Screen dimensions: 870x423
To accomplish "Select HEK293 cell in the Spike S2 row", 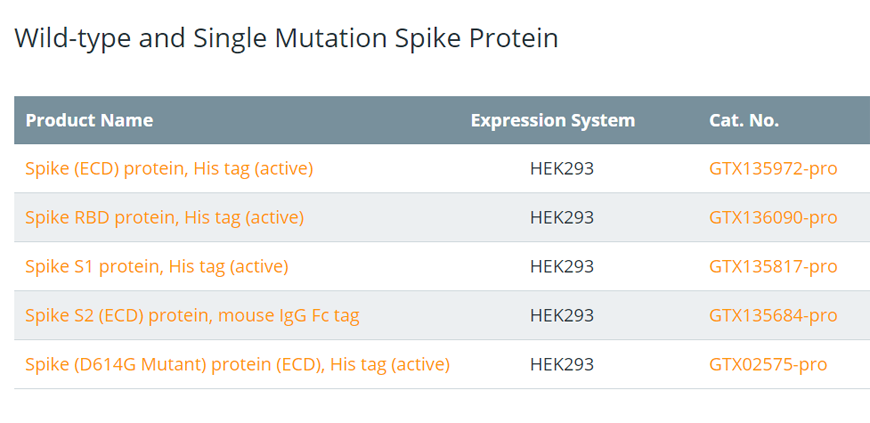I will 562,315.
